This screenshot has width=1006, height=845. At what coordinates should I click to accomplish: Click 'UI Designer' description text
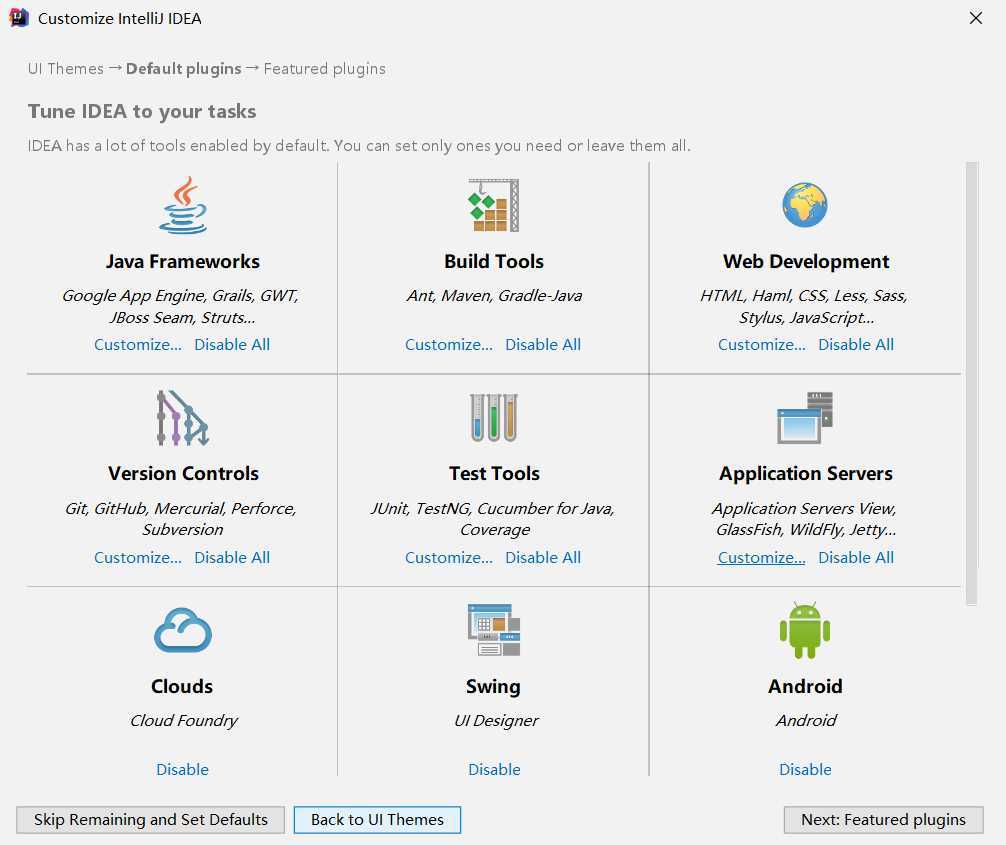(496, 721)
